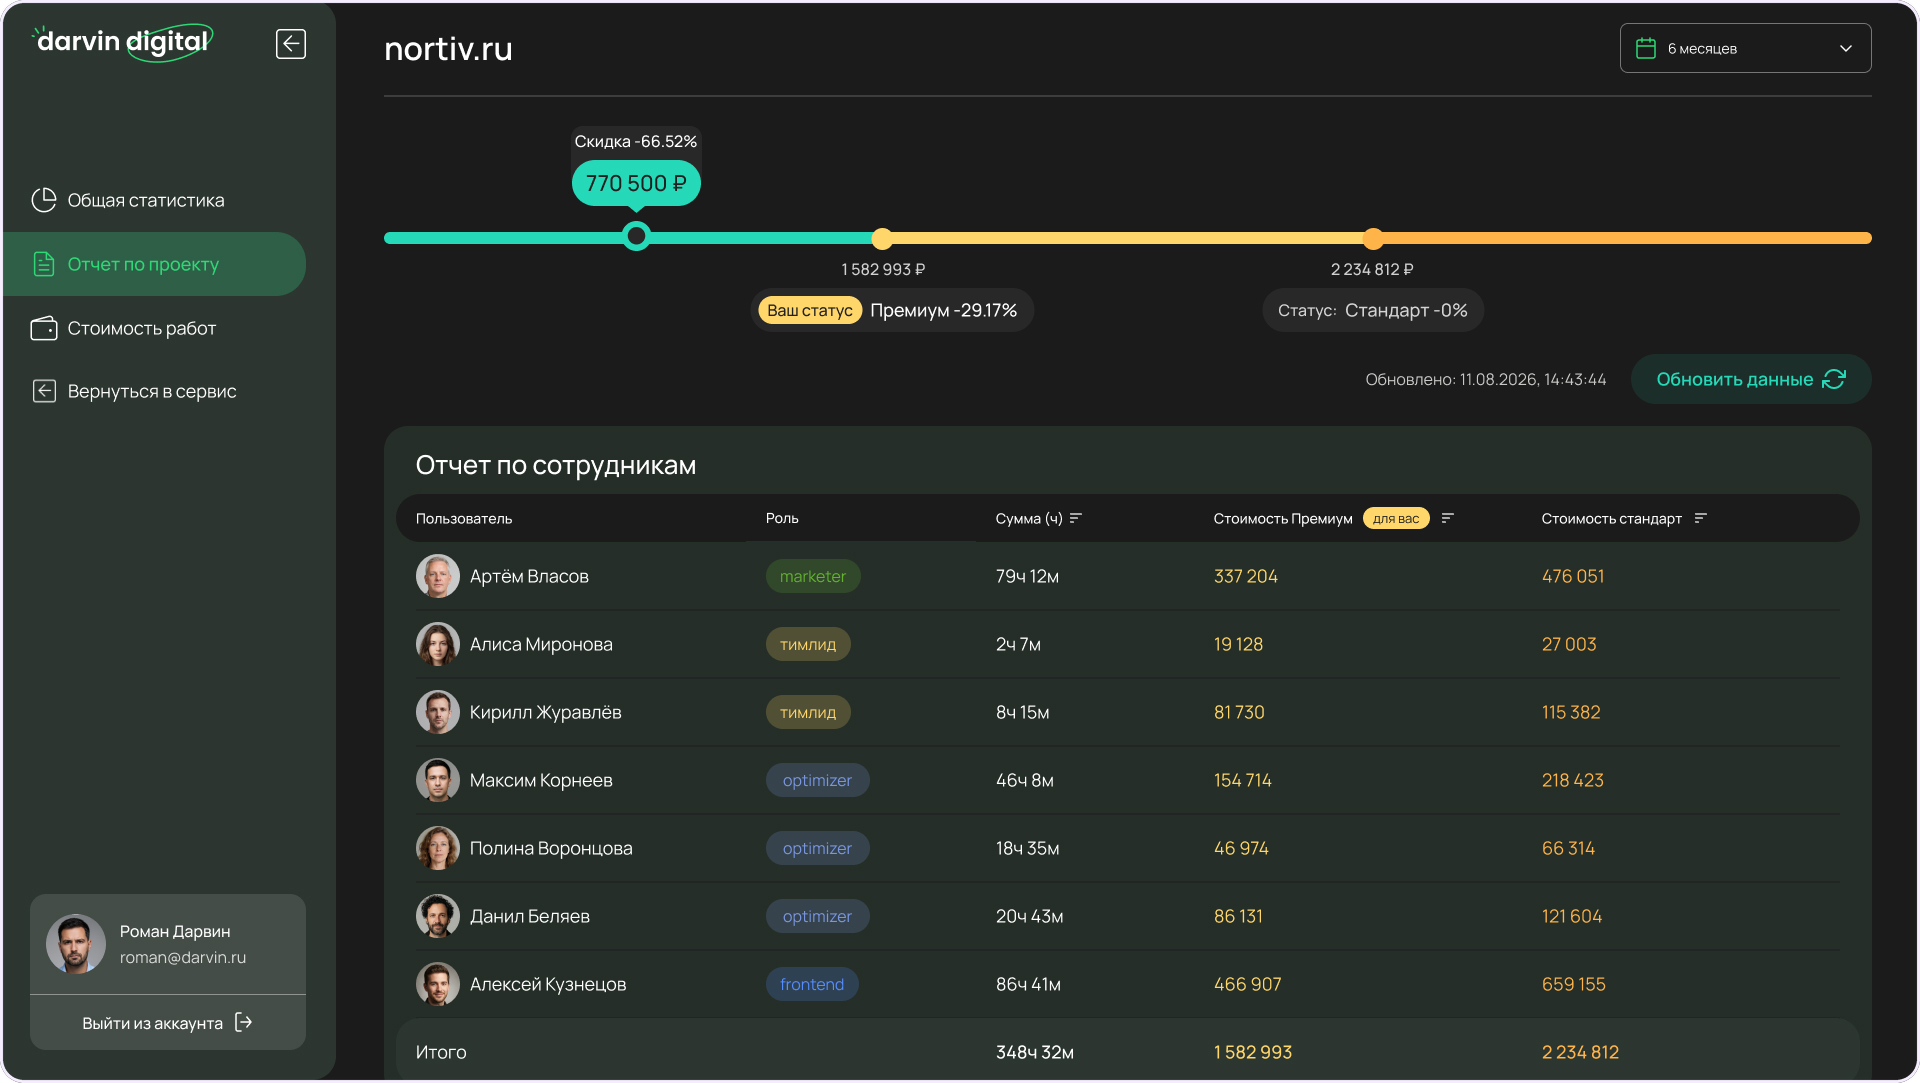Click the для вас badge in header
Screen dimensions: 1920x1083
(x=1396, y=518)
